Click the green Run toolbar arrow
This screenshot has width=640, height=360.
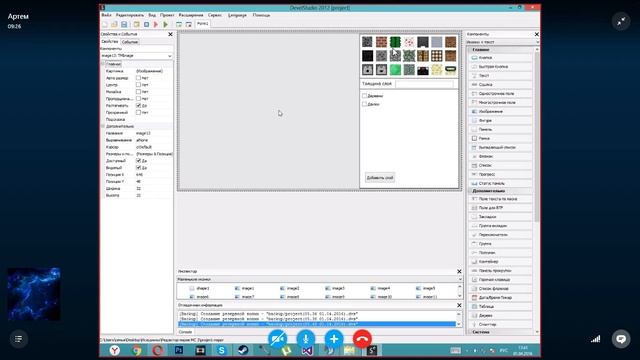click(x=166, y=24)
